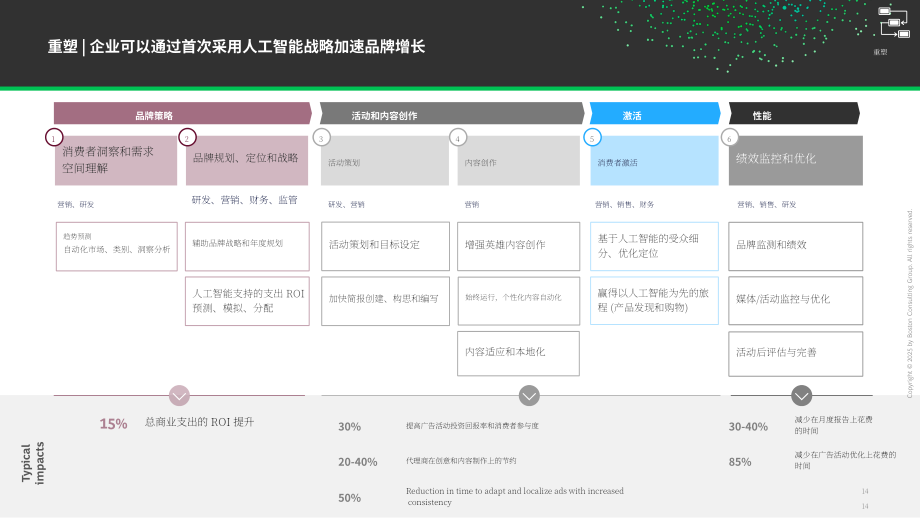This screenshot has height=518, width=920.
Task: Click the 内容创作 gray card
Action: [519, 161]
